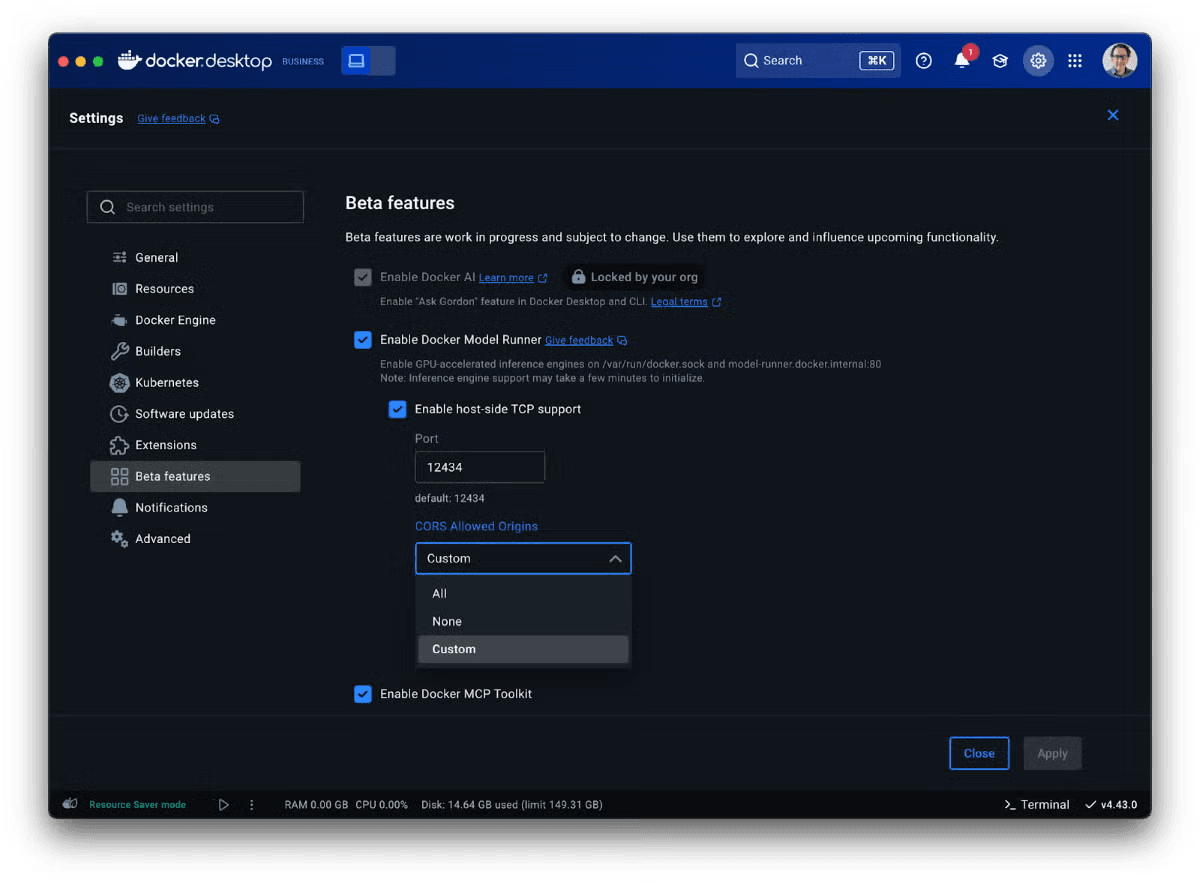
Task: Click the Disk 14.64 GB used readout
Action: pos(511,805)
